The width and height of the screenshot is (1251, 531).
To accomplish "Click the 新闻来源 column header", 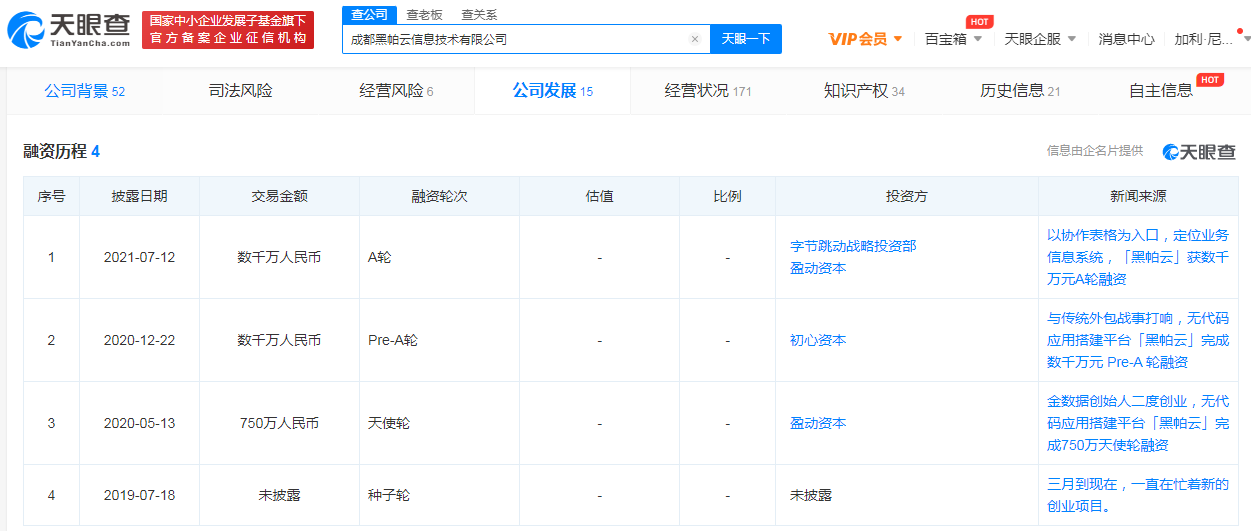I will 1138,196.
